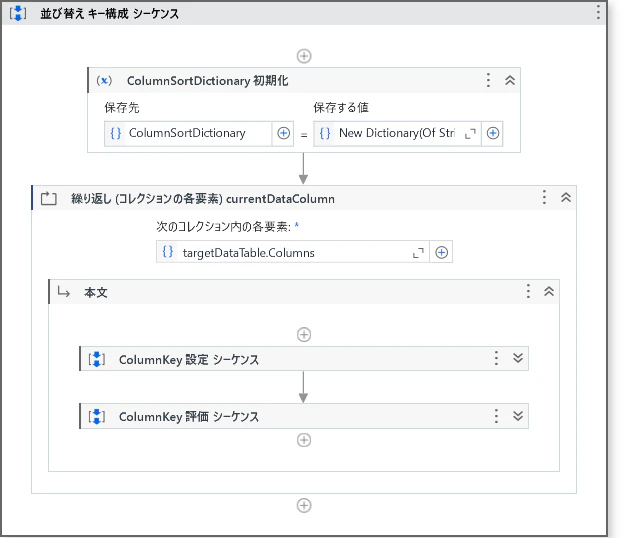Click the assign icon of ColumnSortDictionary 初期化
This screenshot has width=630, height=538.
click(x=104, y=80)
